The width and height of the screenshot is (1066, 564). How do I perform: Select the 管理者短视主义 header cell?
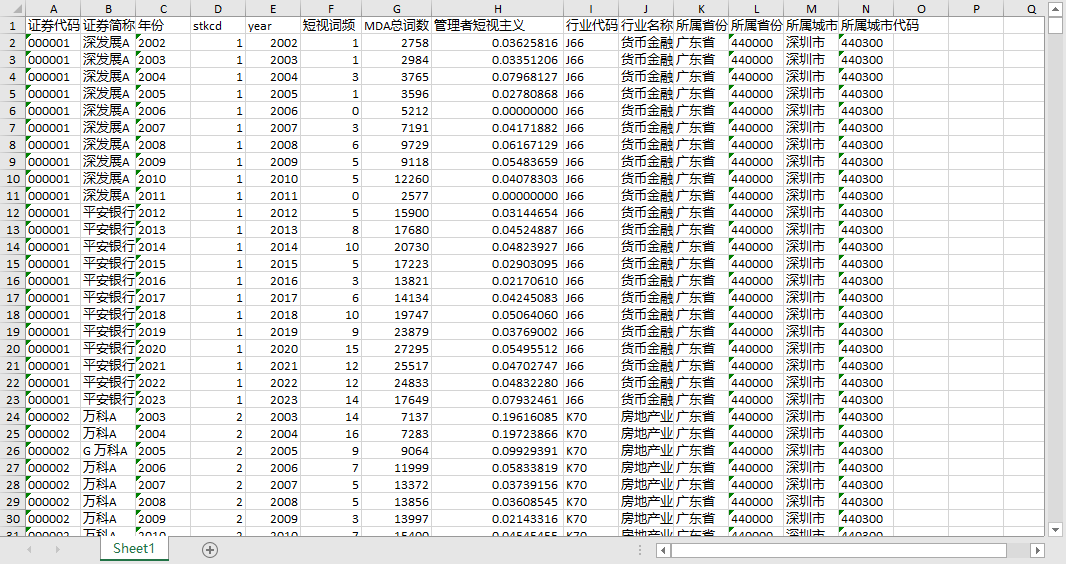coord(498,26)
